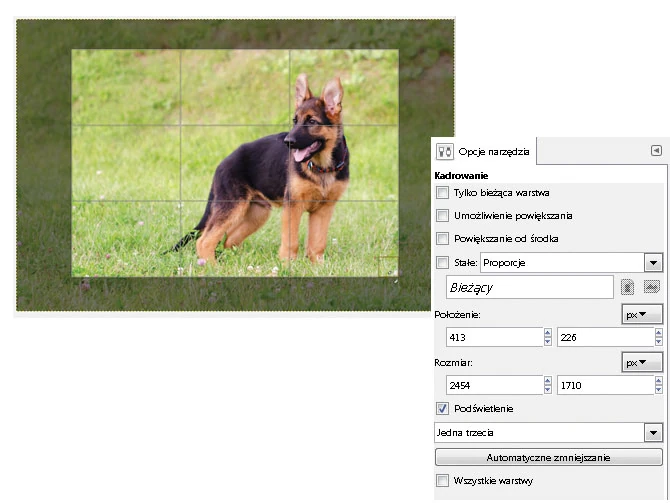Set portrait orientation icon
Image resolution: width=670 pixels, height=503 pixels.
tap(627, 287)
